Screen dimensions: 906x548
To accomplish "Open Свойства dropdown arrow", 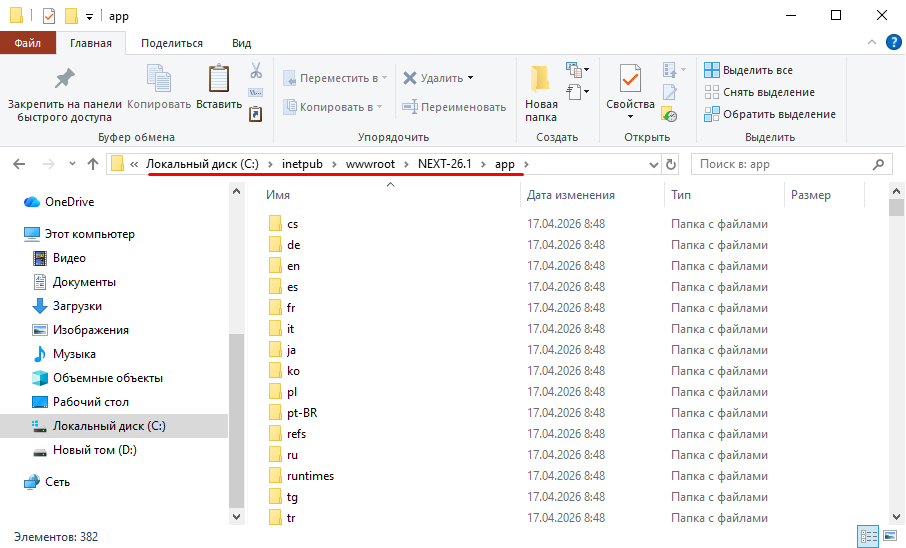I will [630, 117].
